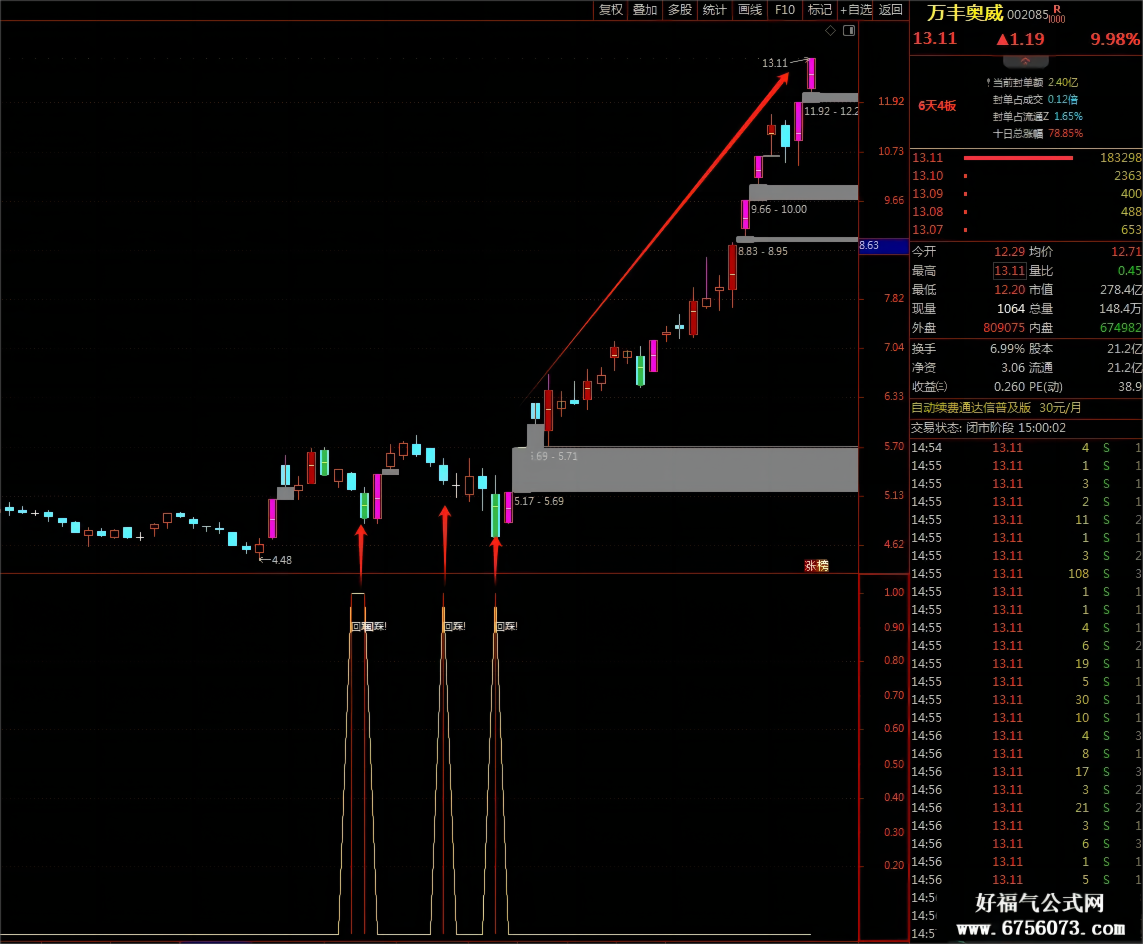The width and height of the screenshot is (1143, 944).
Task: Click the boxed 最高 value 13.11
Action: (1010, 270)
